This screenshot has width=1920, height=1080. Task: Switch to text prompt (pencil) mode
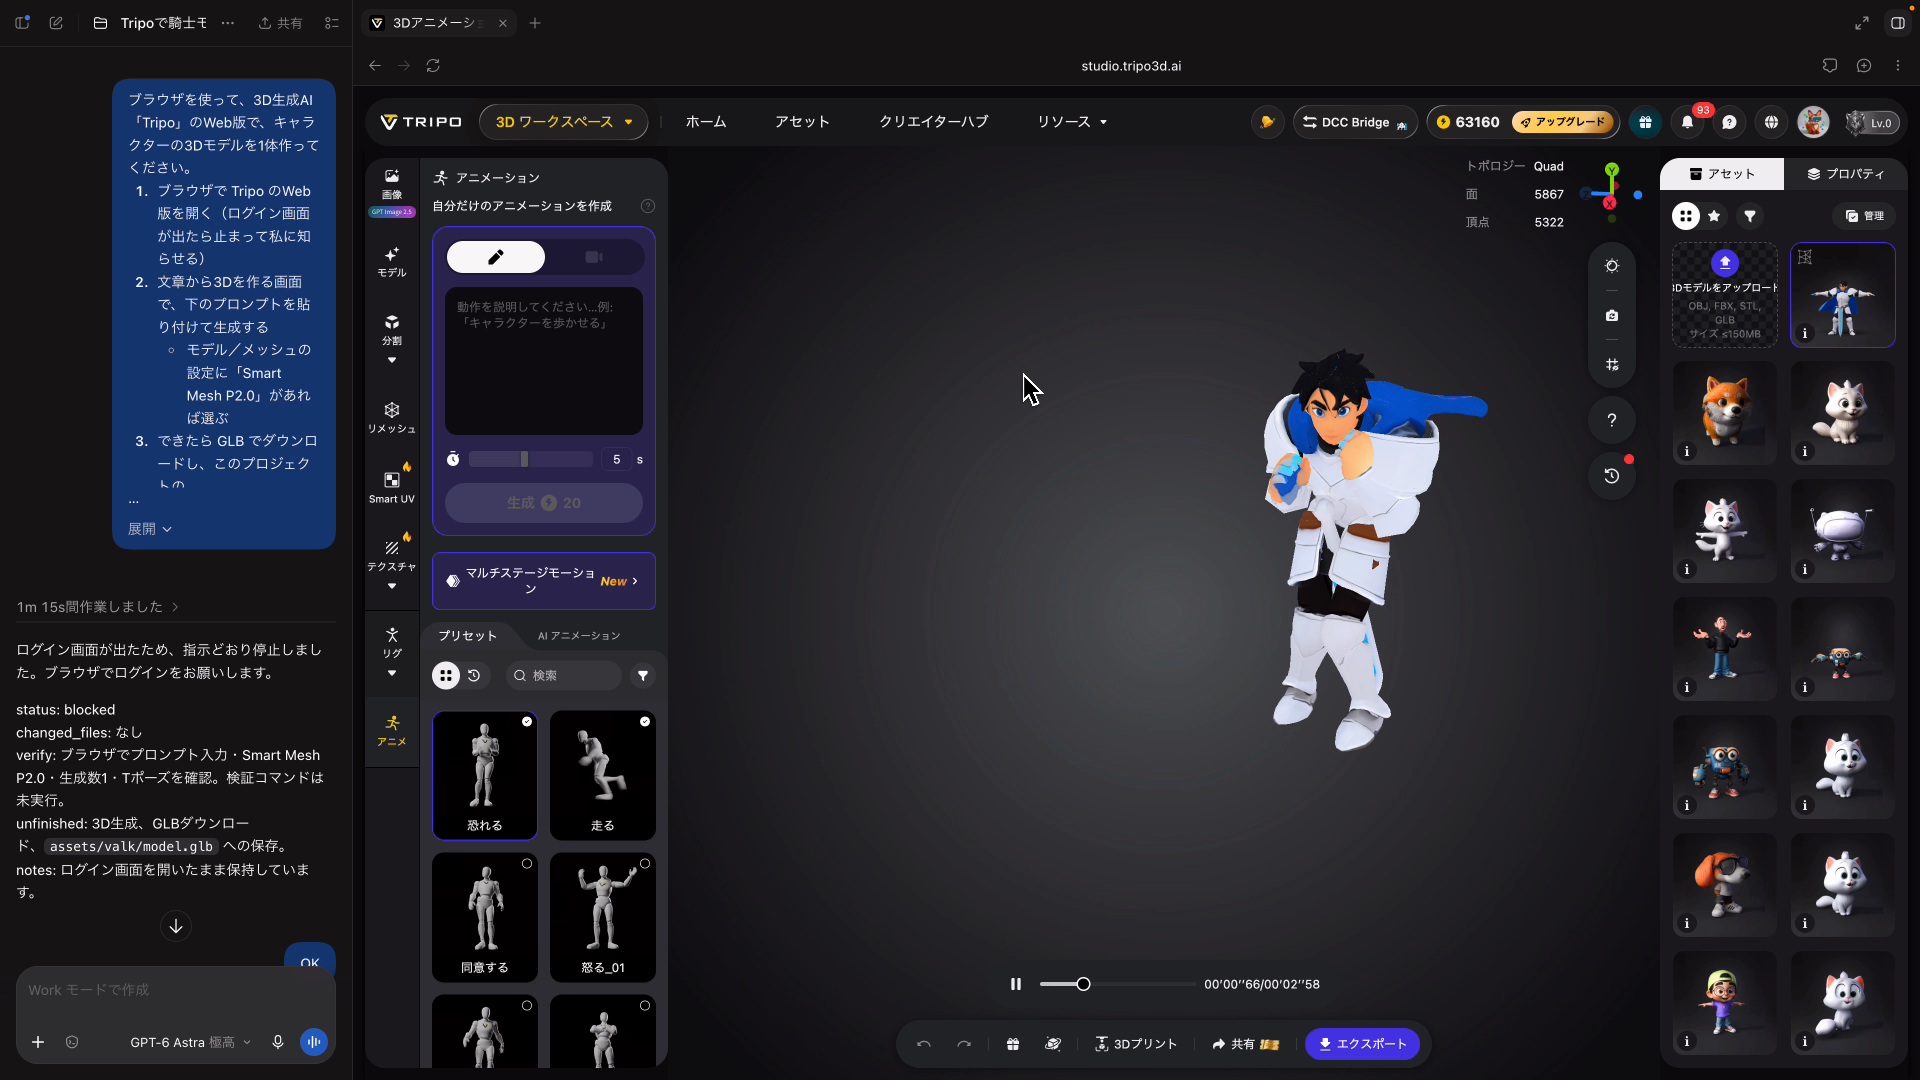tap(496, 257)
